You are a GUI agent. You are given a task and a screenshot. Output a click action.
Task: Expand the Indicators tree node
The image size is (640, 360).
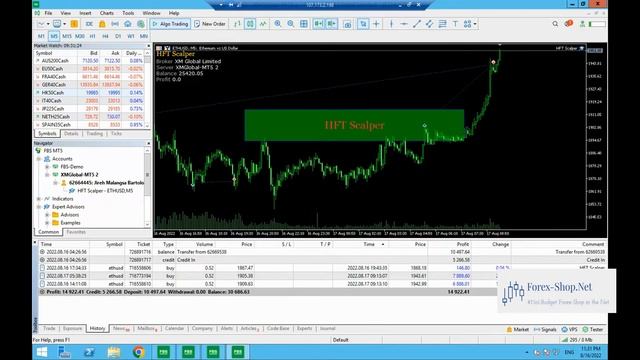(39, 199)
